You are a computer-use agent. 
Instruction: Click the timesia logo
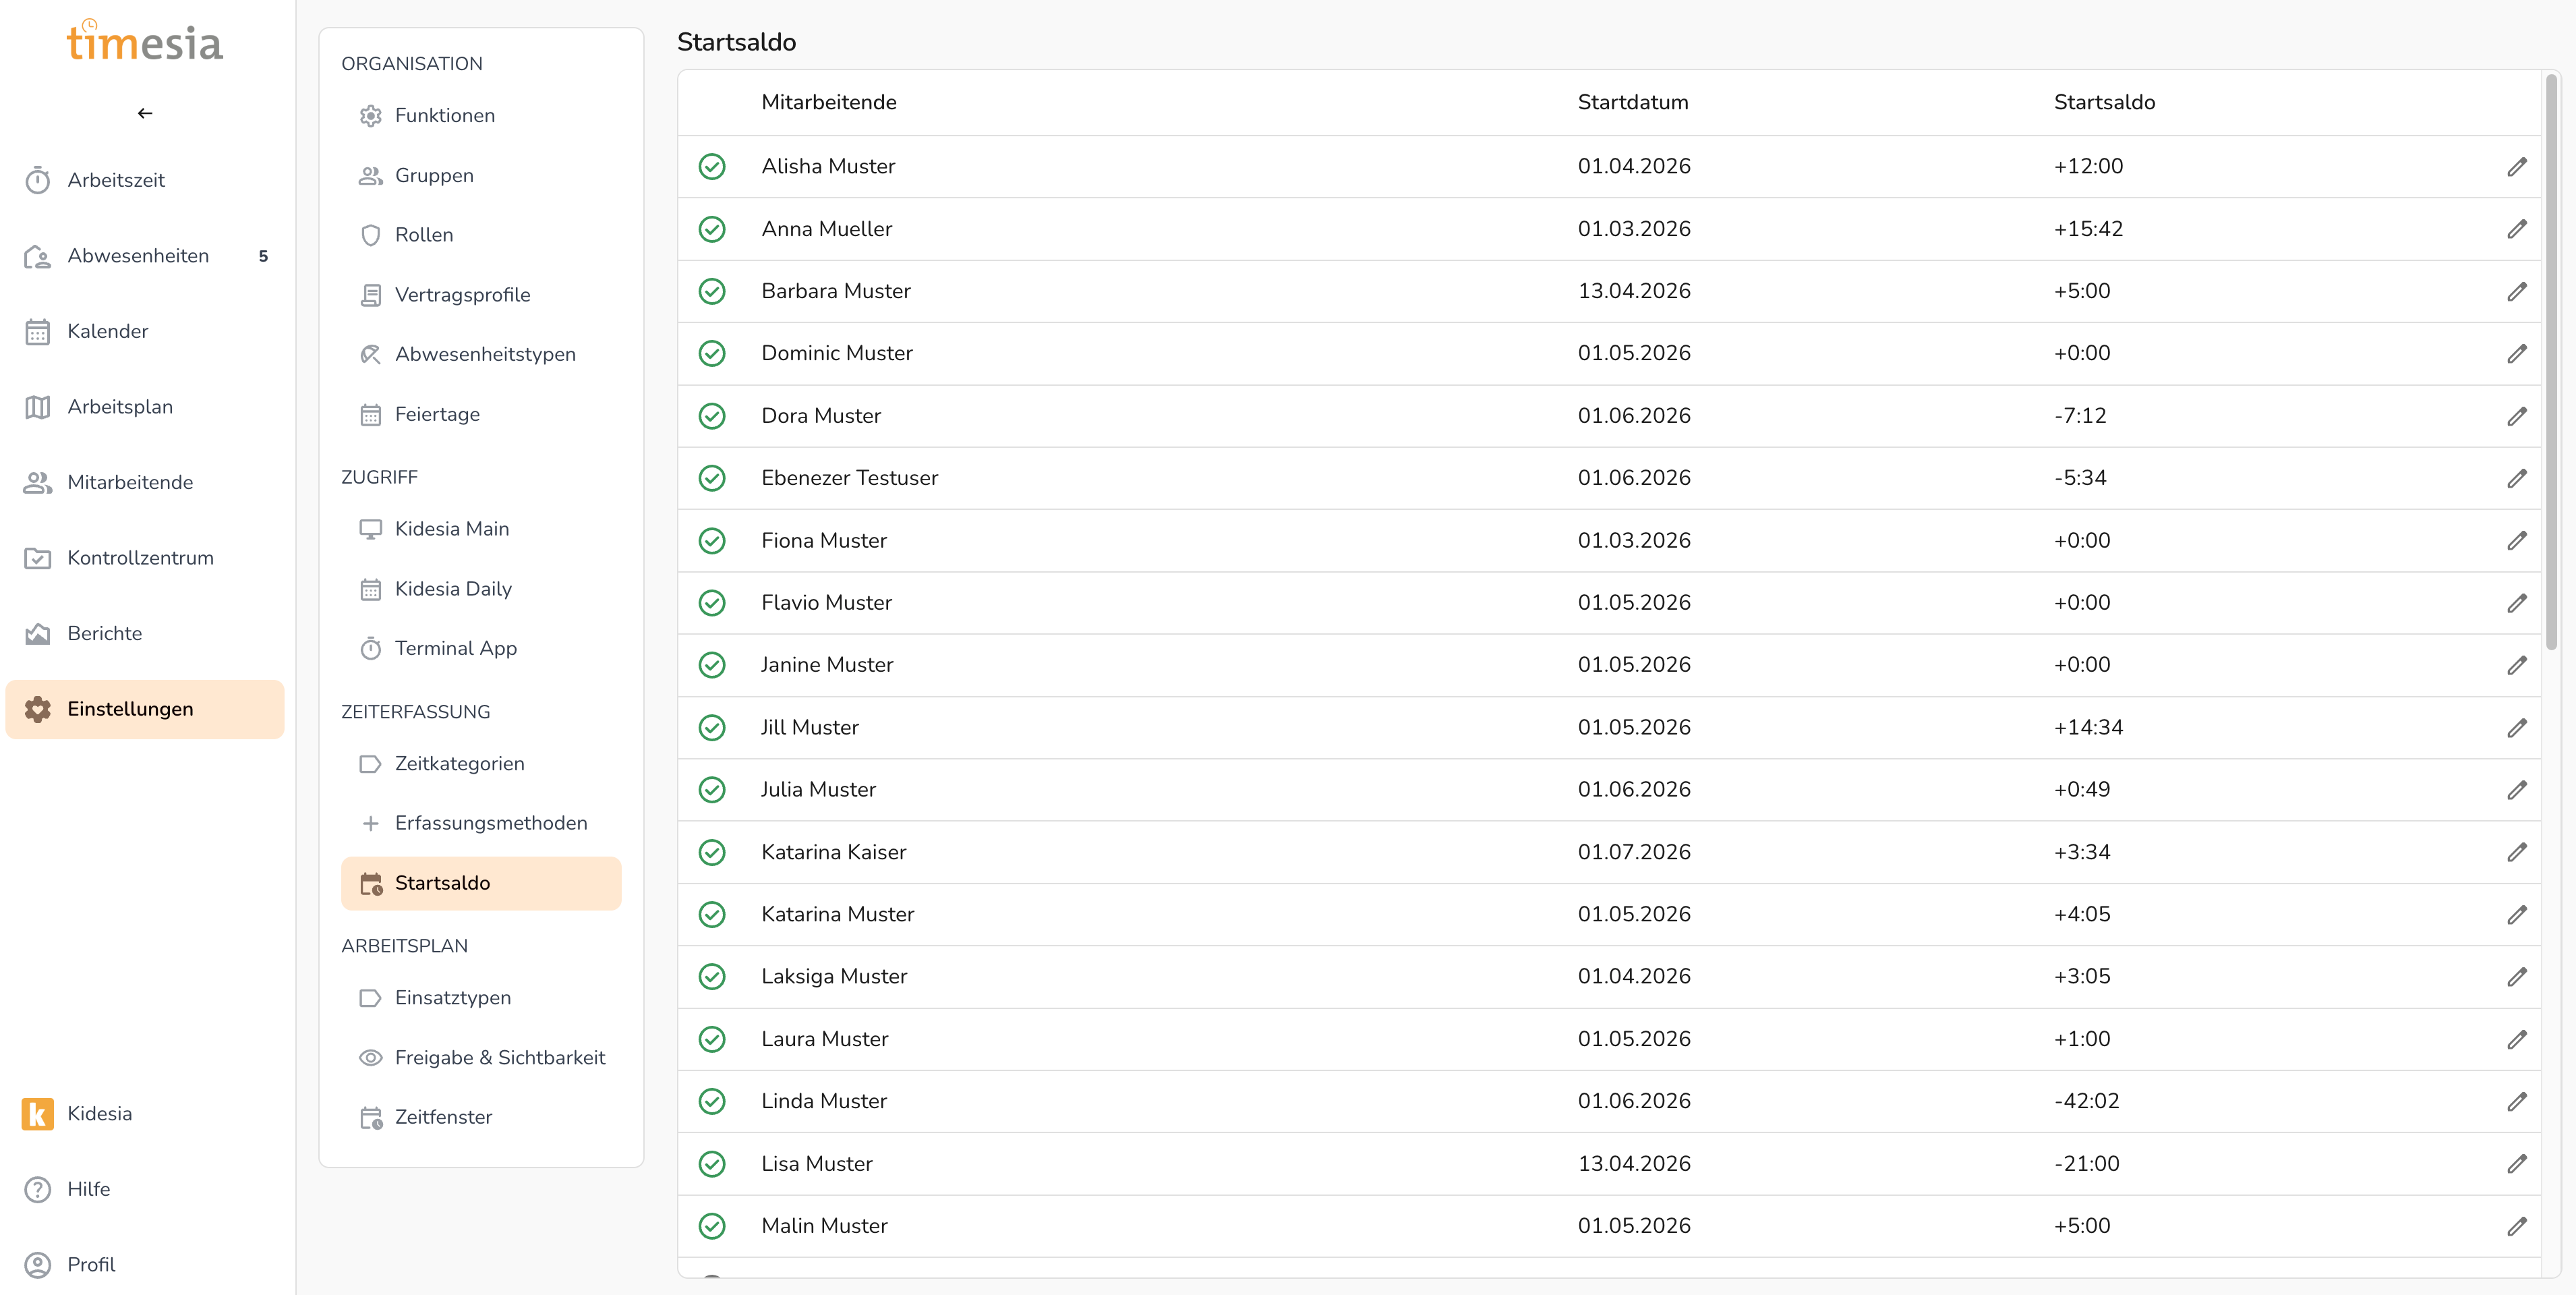(145, 42)
